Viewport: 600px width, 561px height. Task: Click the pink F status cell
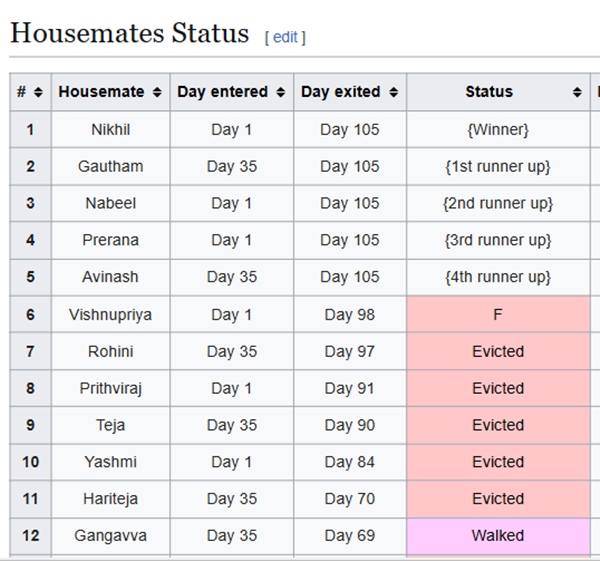(x=497, y=315)
